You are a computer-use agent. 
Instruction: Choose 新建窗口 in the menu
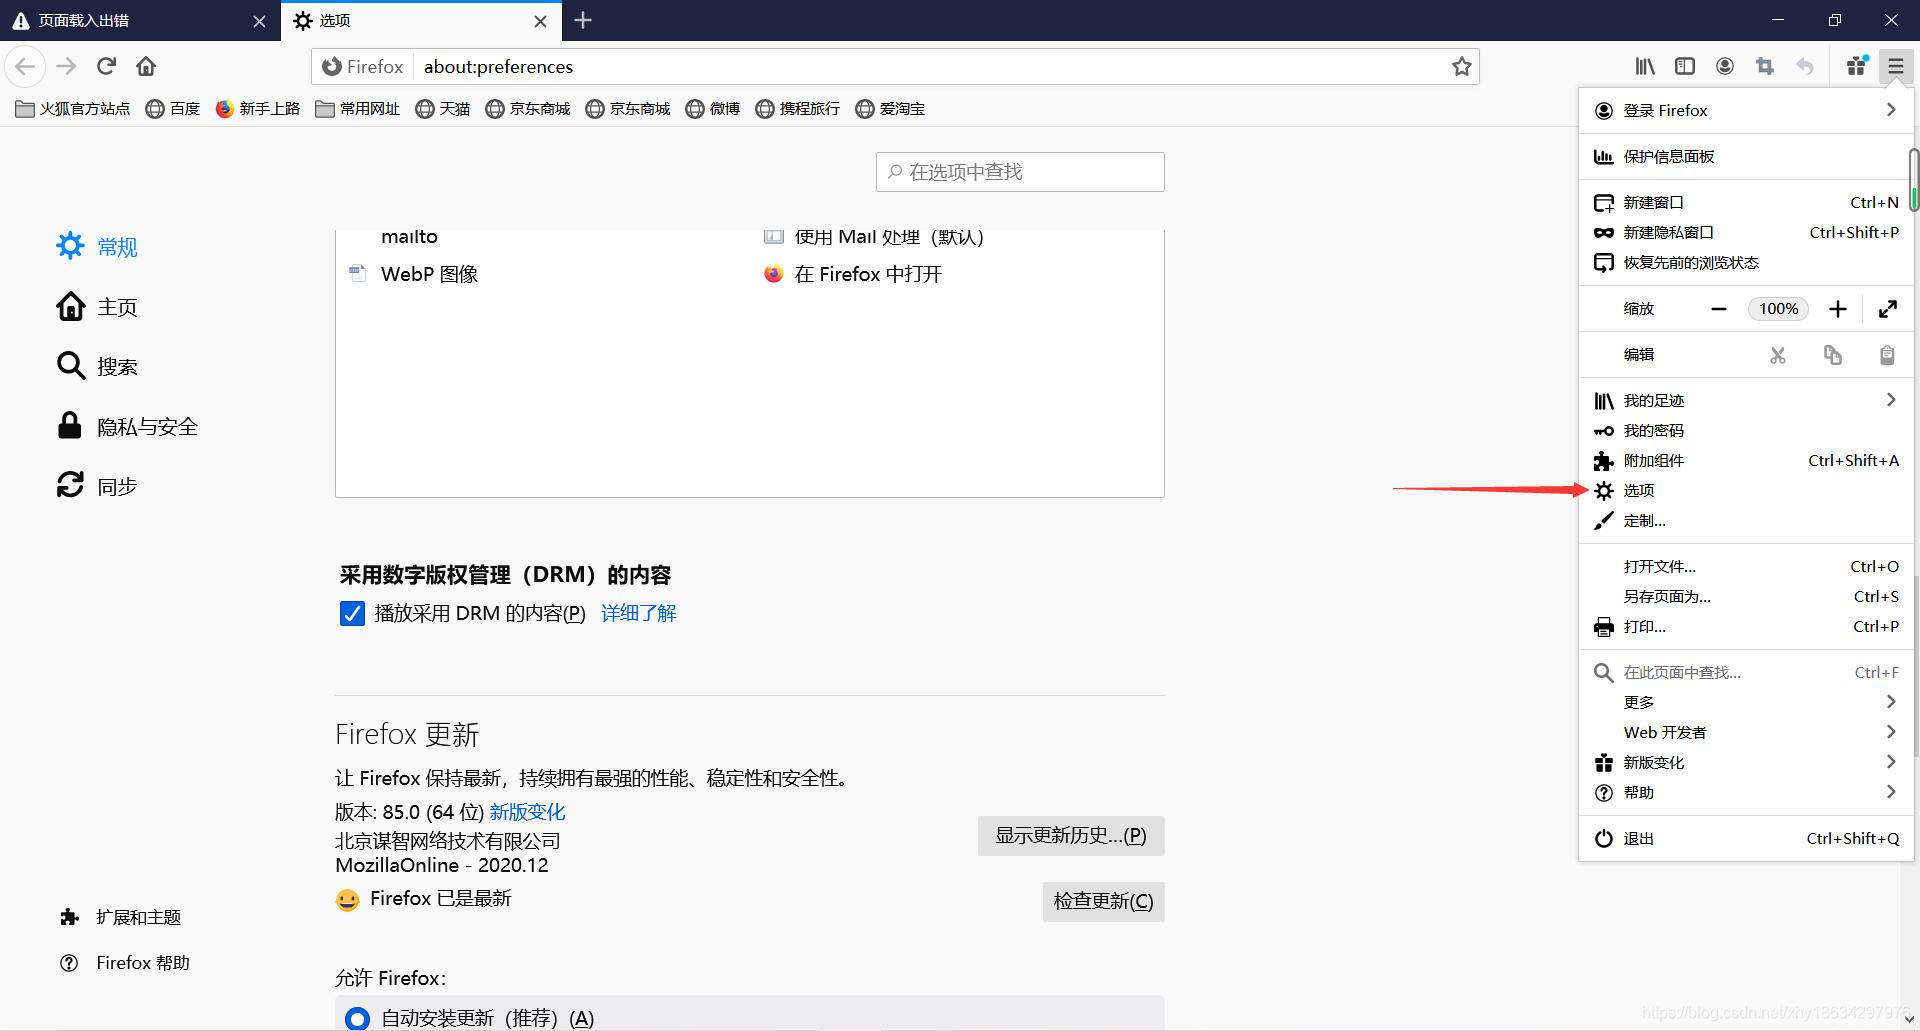click(x=1745, y=202)
